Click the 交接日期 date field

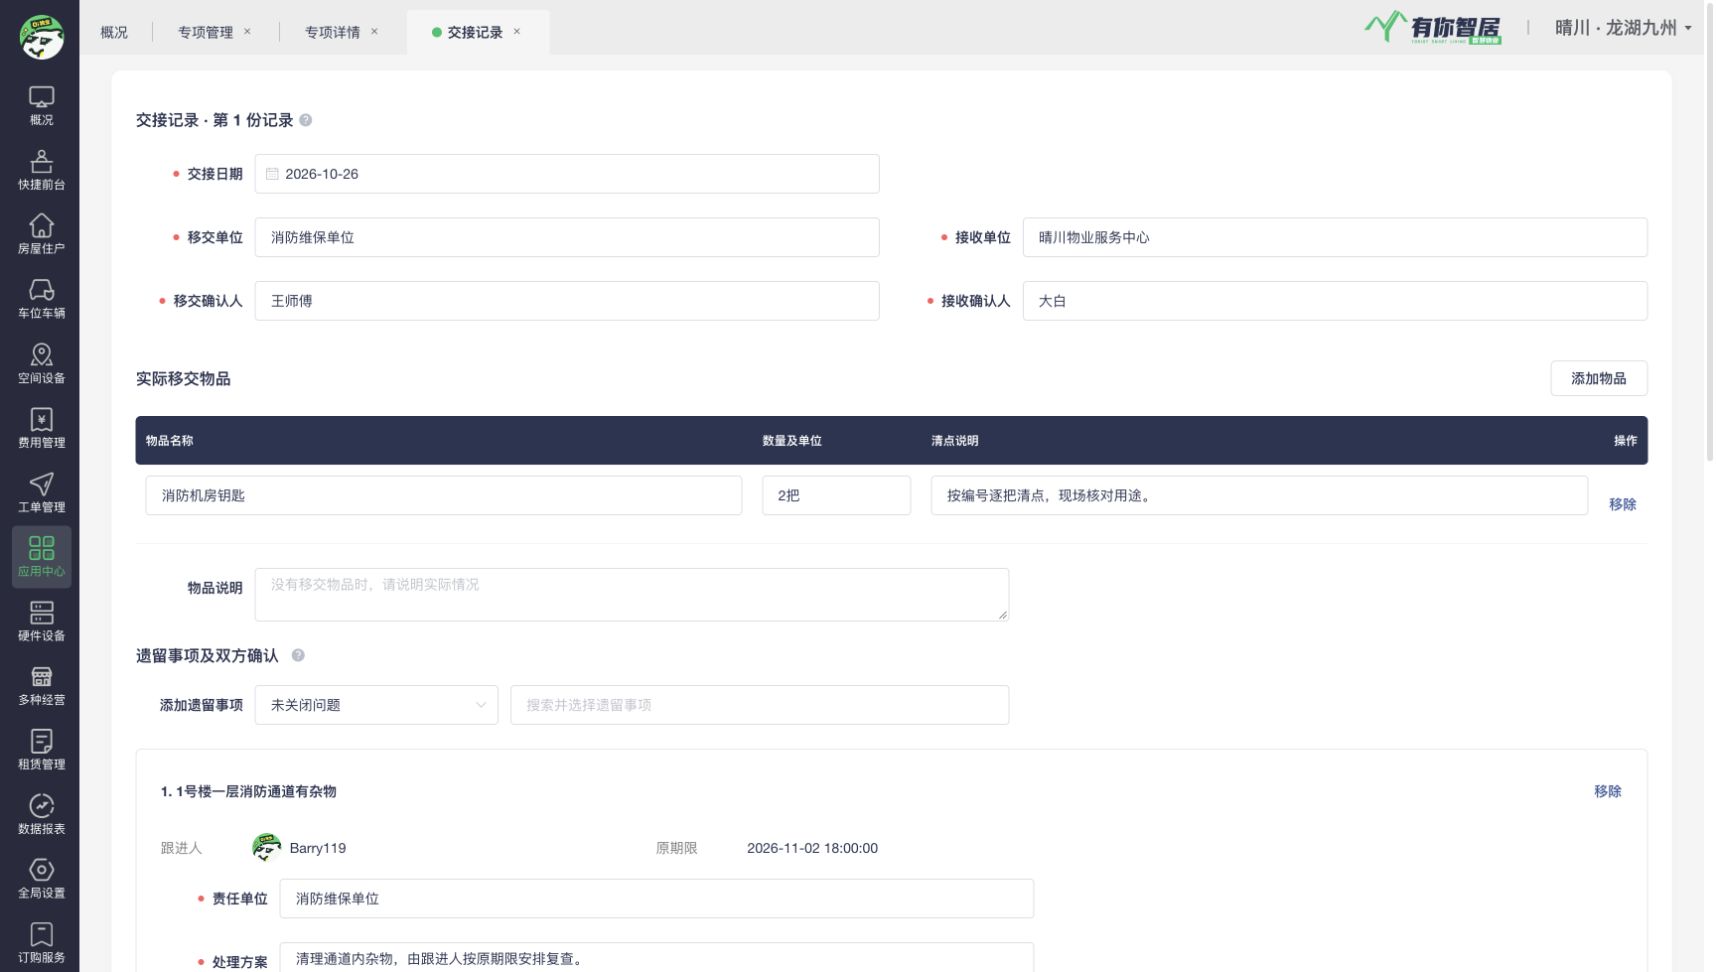point(567,174)
